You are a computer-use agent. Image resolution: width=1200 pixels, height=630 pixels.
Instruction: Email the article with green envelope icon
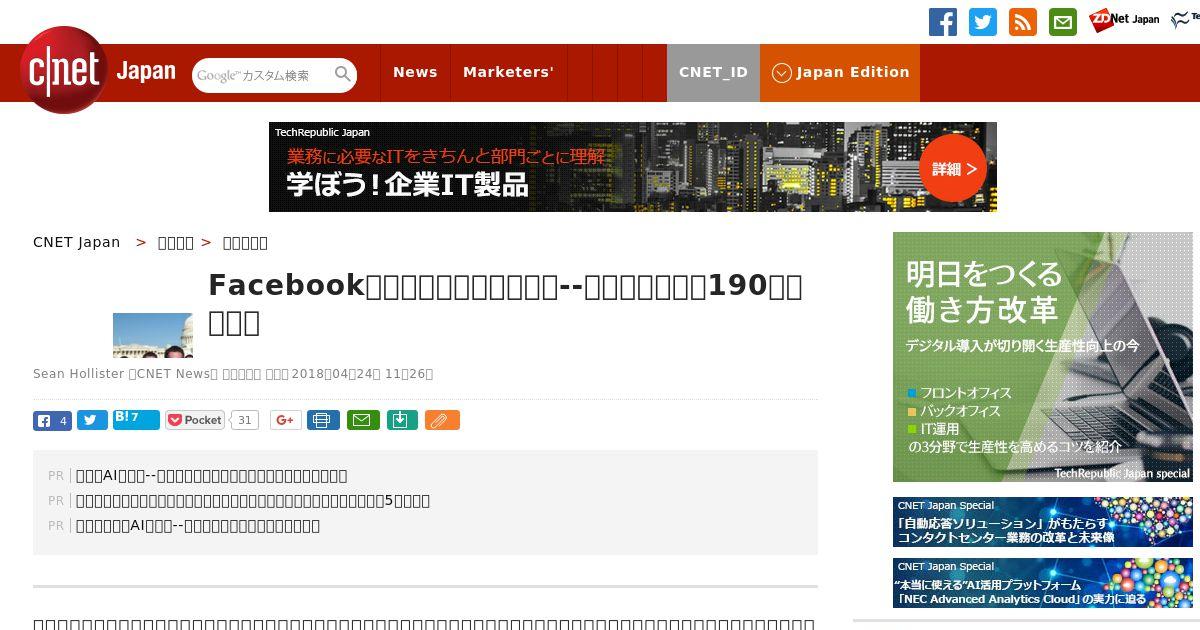363,420
